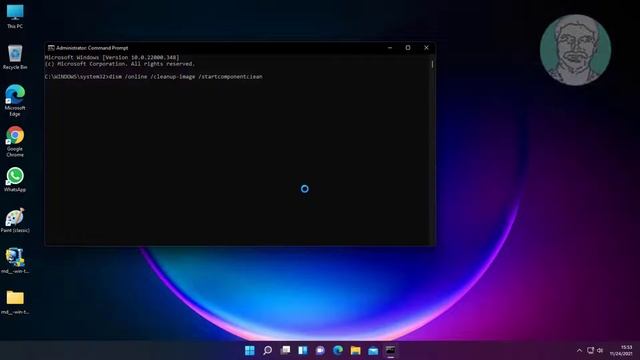Select Google Chrome desktop shortcut
This screenshot has width=640, height=360.
point(15,141)
